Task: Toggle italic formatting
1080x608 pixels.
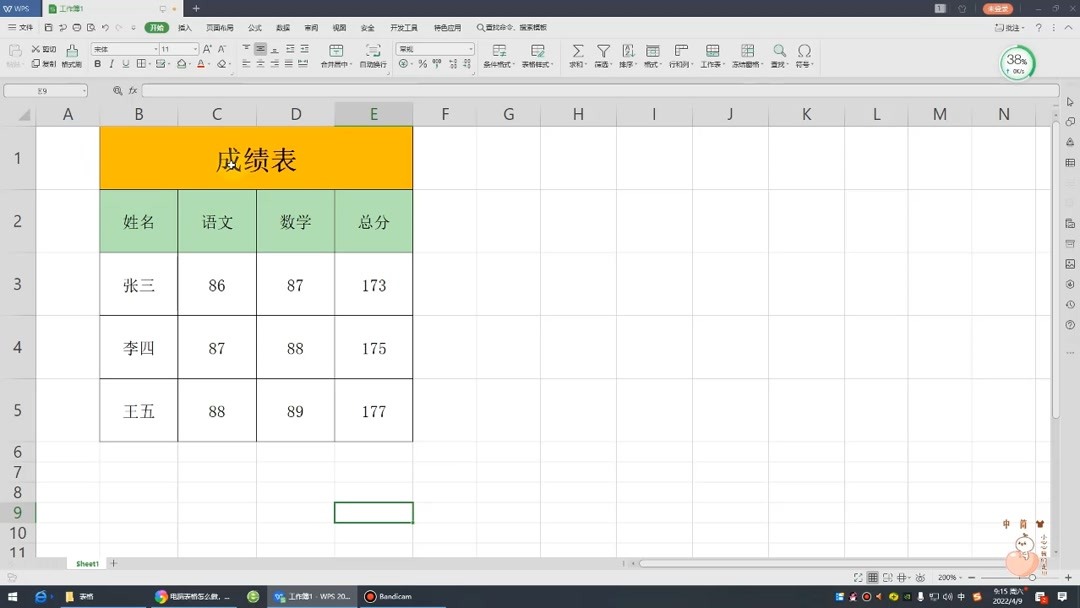Action: pos(110,62)
